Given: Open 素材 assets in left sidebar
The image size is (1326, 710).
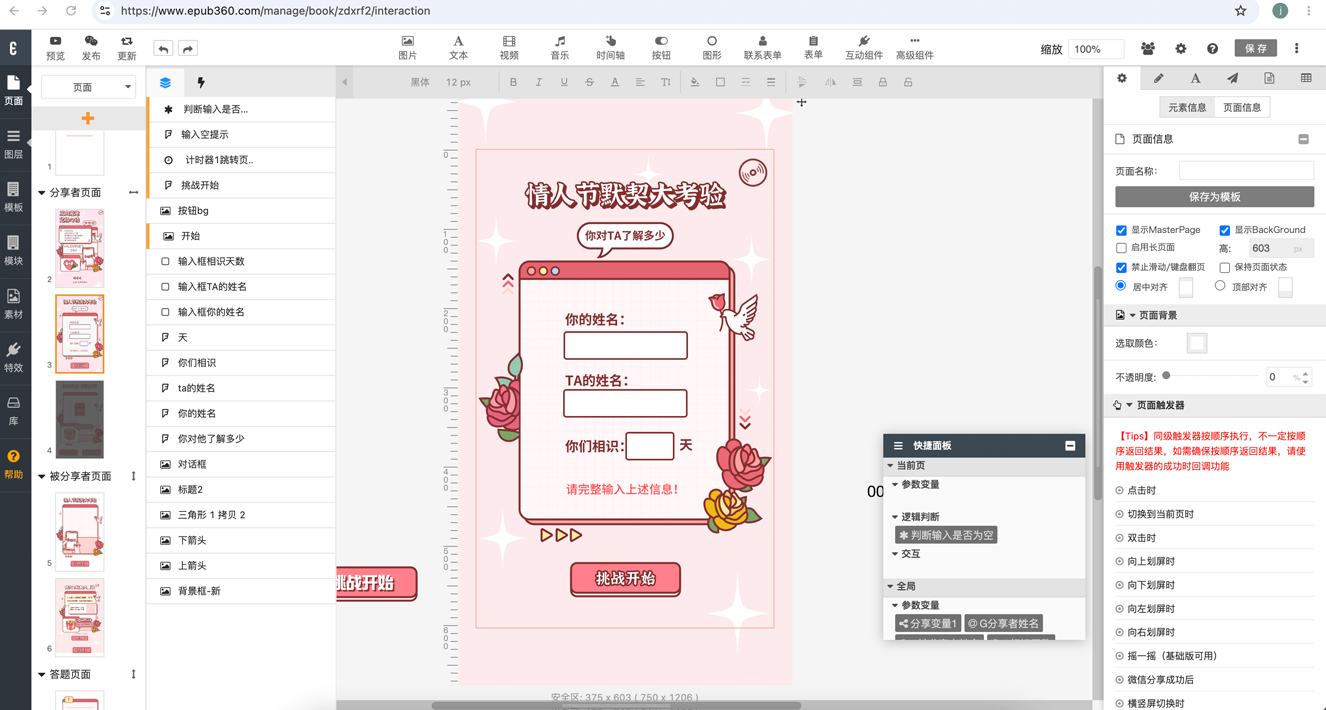Looking at the screenshot, I should [x=13, y=304].
